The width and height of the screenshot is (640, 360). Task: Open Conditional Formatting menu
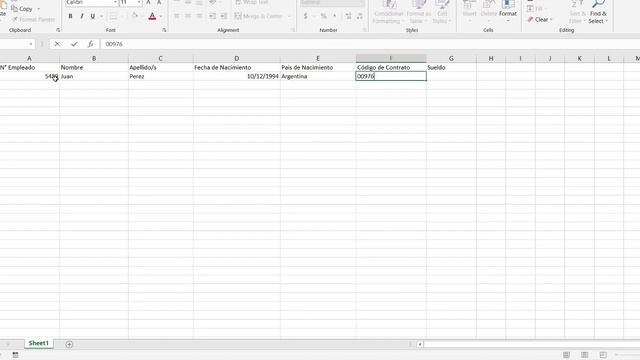[x=388, y=12]
